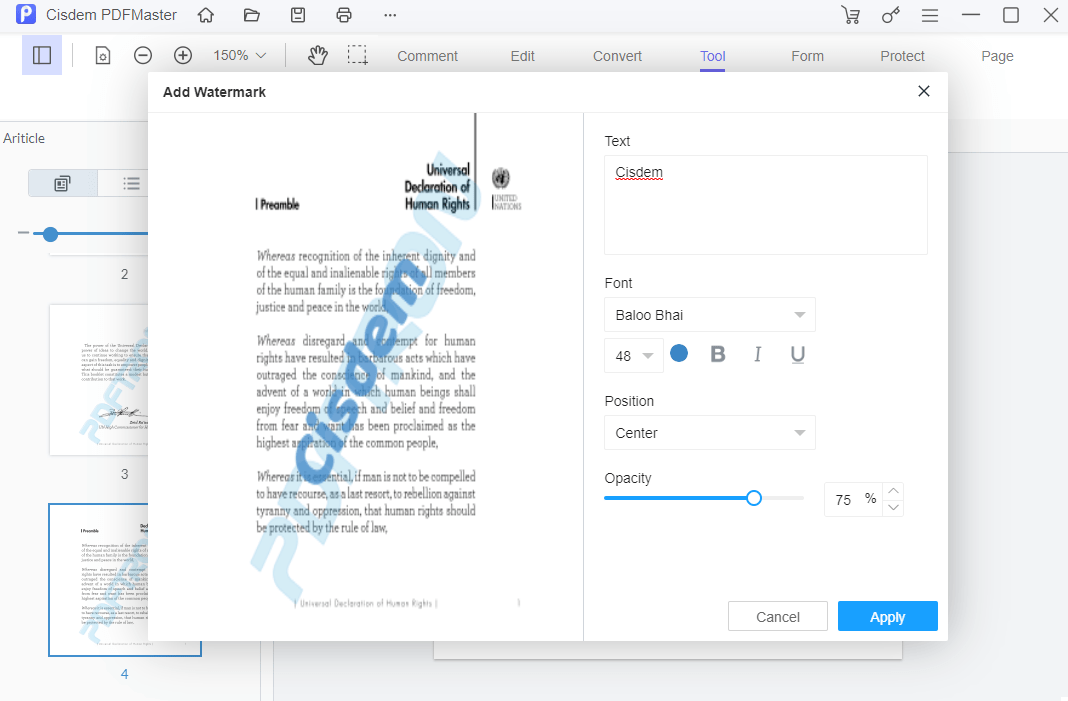
Task: Click the Save disk icon
Action: [x=298, y=15]
